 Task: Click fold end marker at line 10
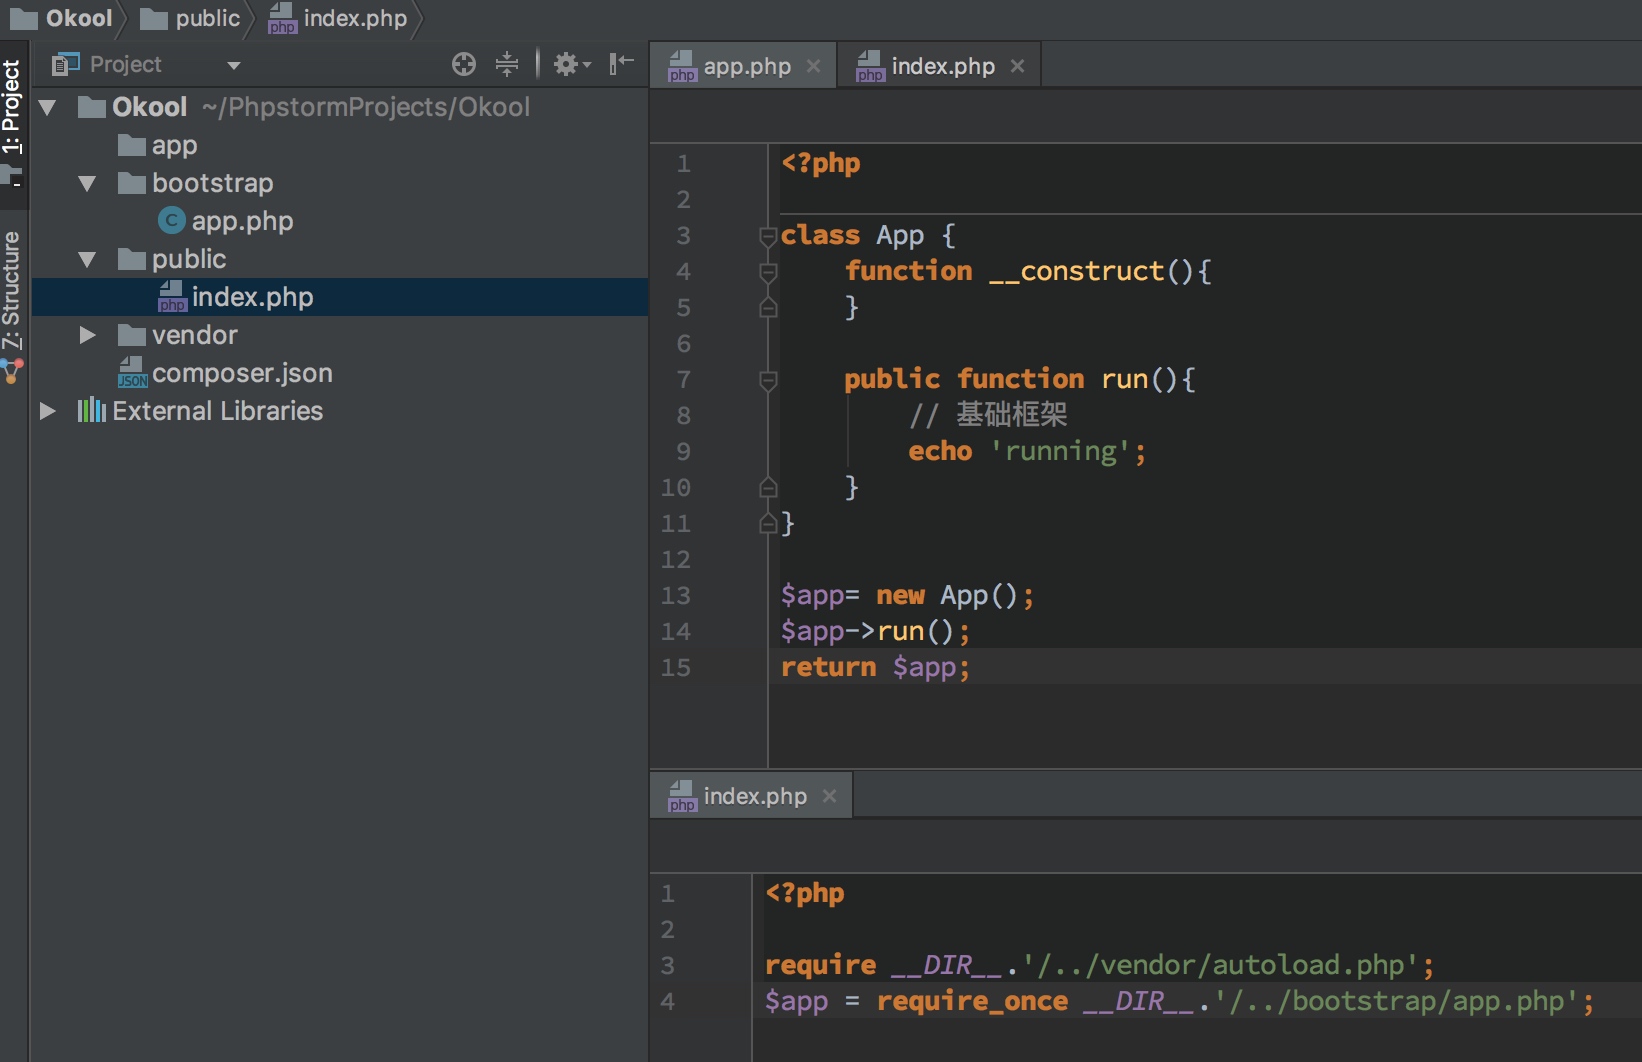coord(768,487)
